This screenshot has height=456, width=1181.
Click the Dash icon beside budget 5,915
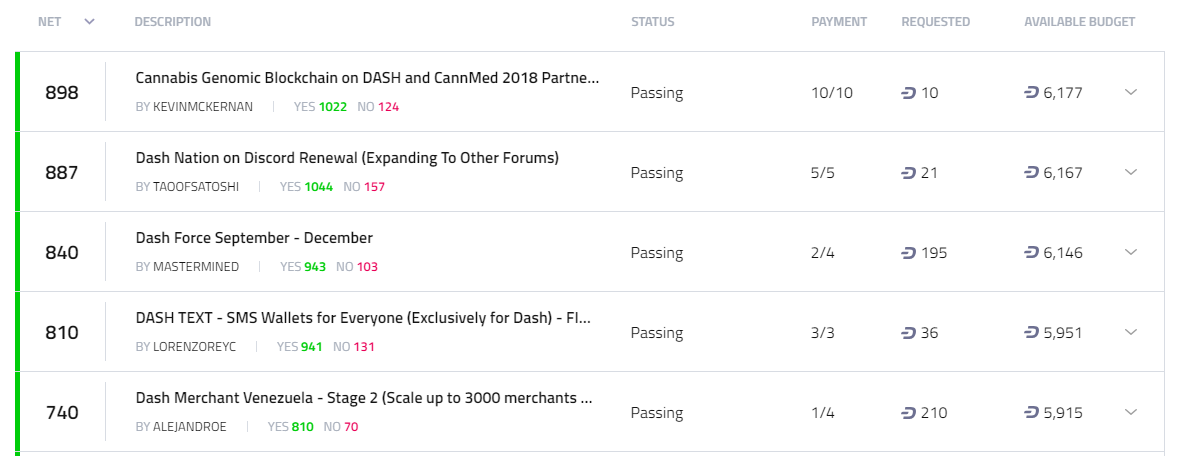1032,413
